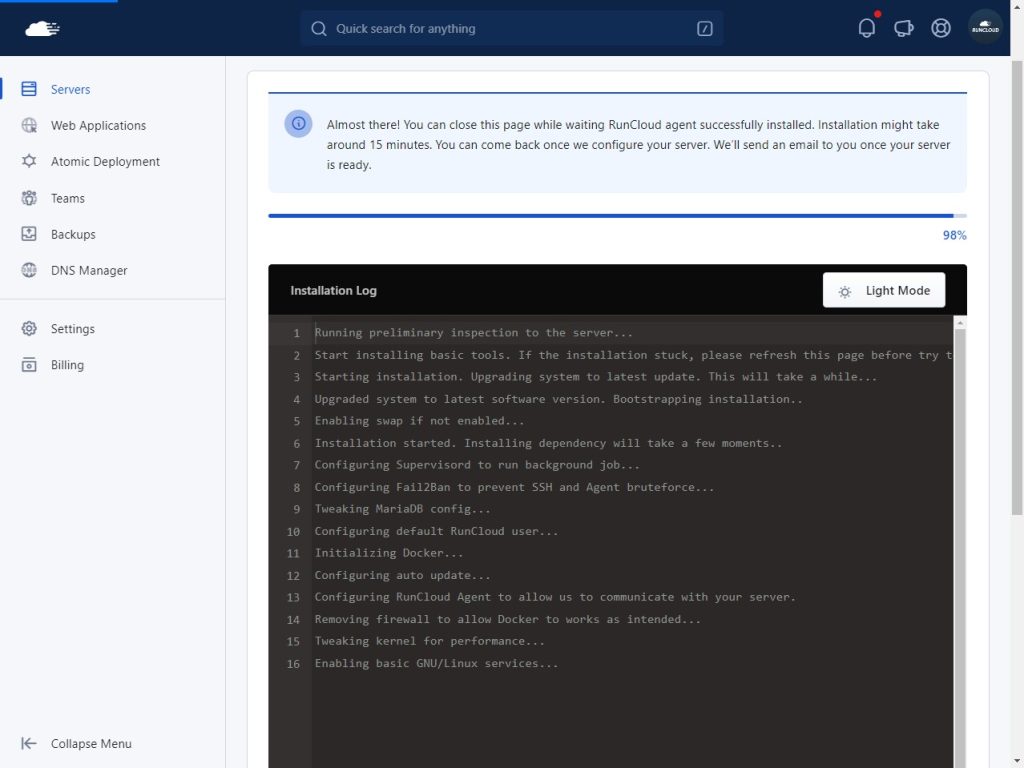Go to Web Applications
This screenshot has width=1024, height=768.
[99, 125]
